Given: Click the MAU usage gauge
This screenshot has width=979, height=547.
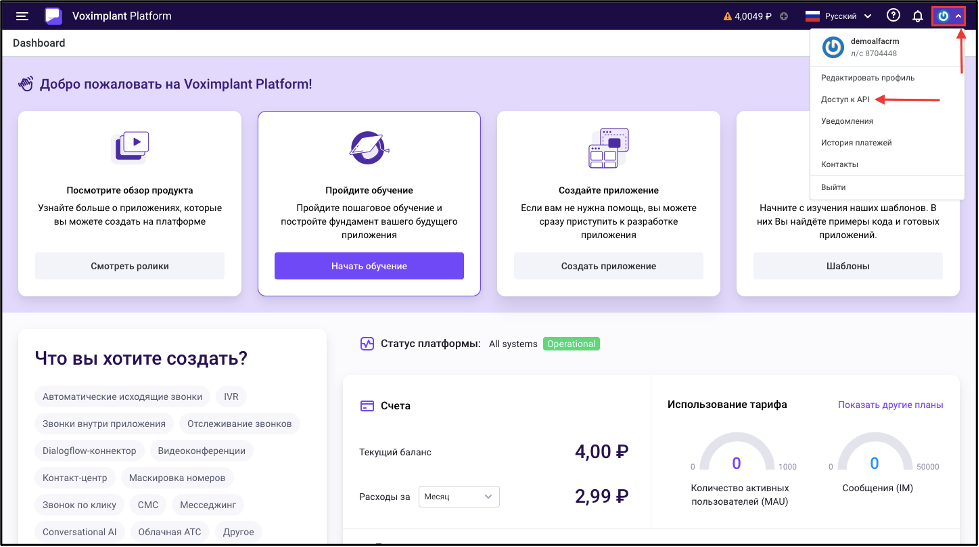Looking at the screenshot, I should click(737, 452).
